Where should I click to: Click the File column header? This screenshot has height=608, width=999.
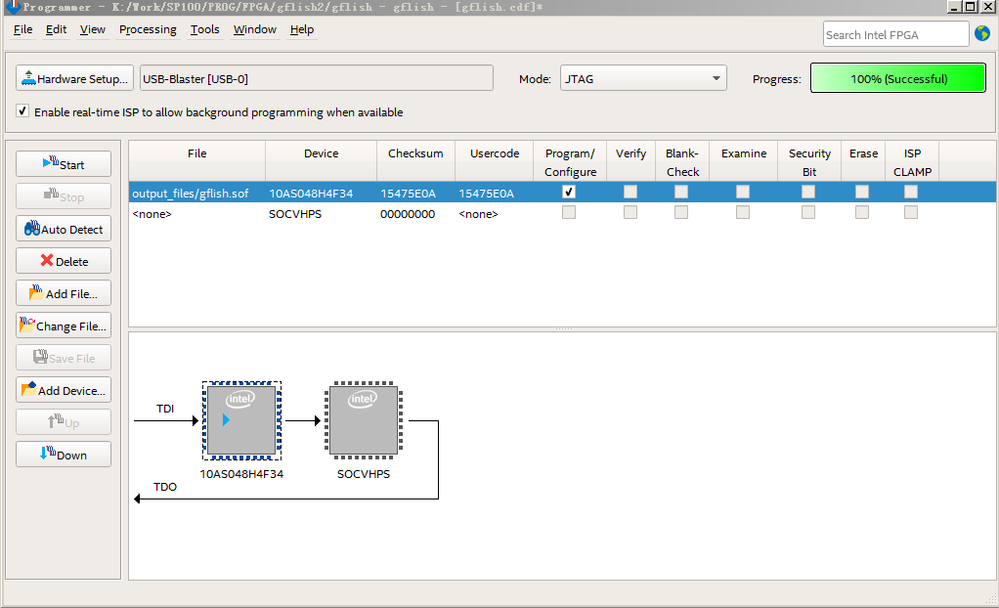pyautogui.click(x=197, y=161)
